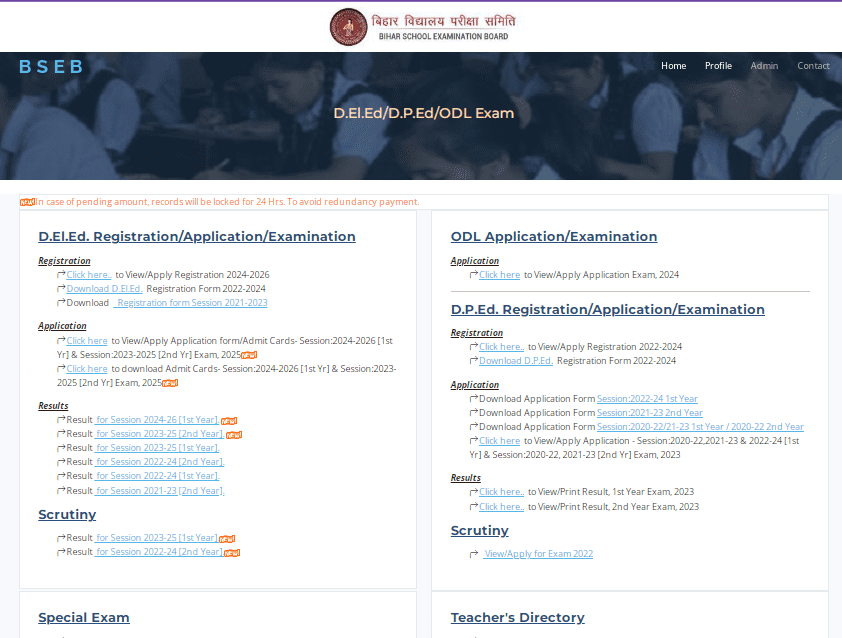Open the Teacher's Directory heading link
The image size is (842, 638).
517,617
